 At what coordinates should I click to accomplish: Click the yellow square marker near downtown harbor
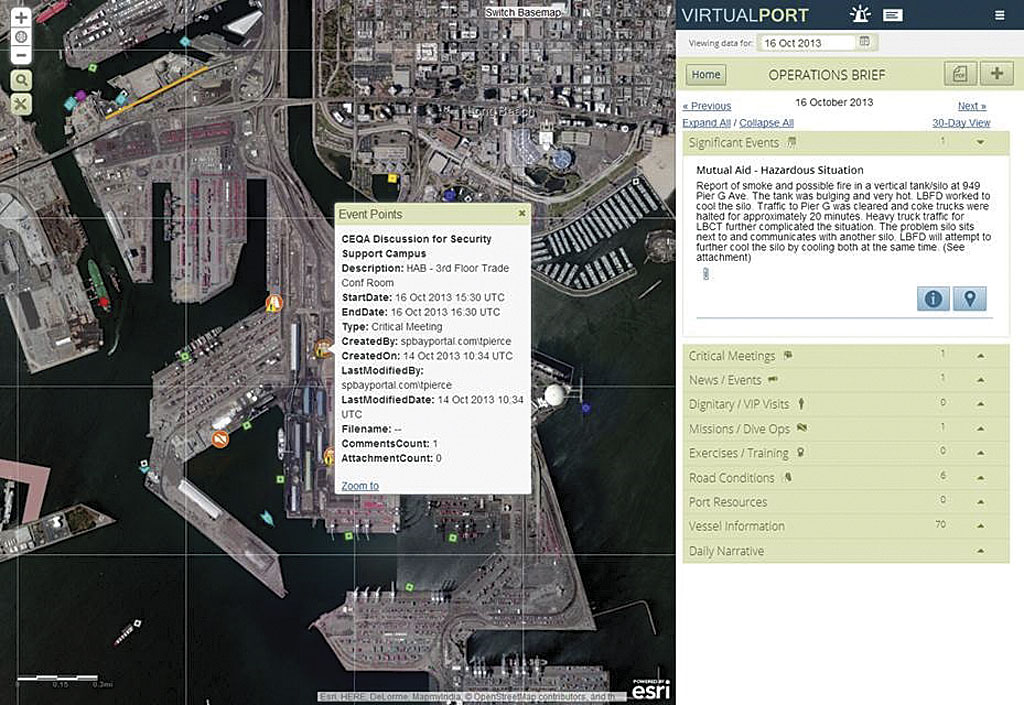pyautogui.click(x=392, y=178)
